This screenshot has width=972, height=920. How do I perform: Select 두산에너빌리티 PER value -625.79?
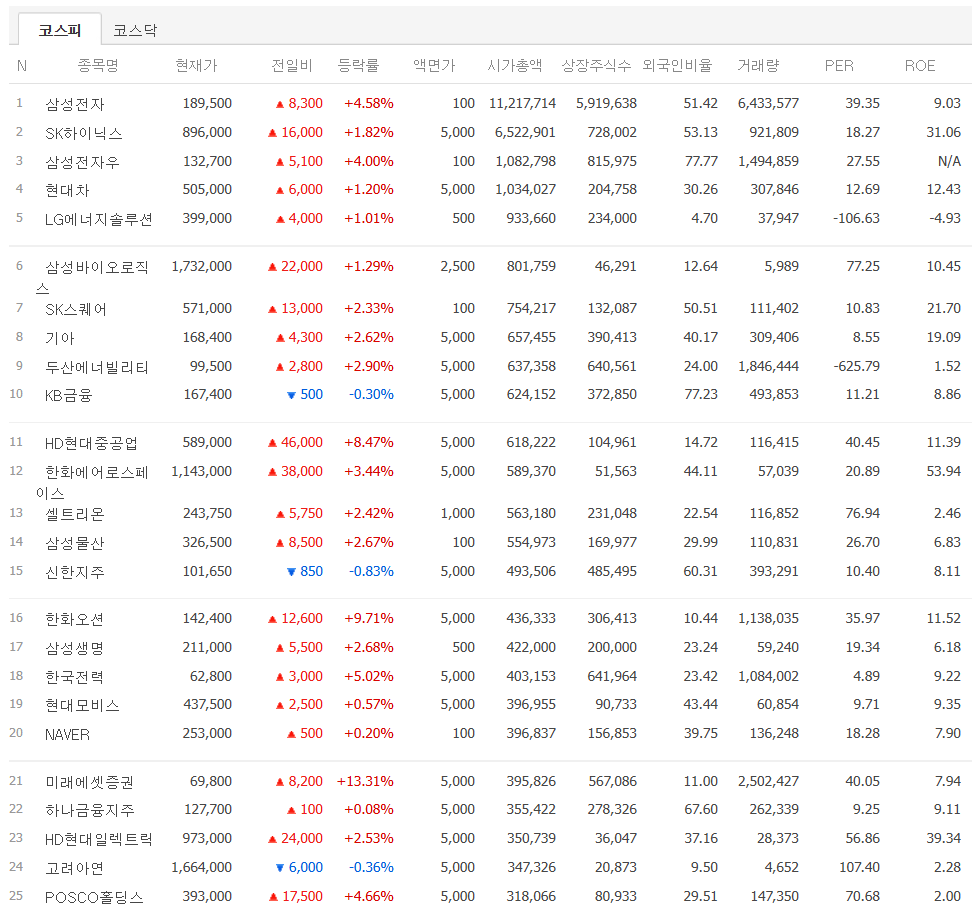click(x=856, y=367)
